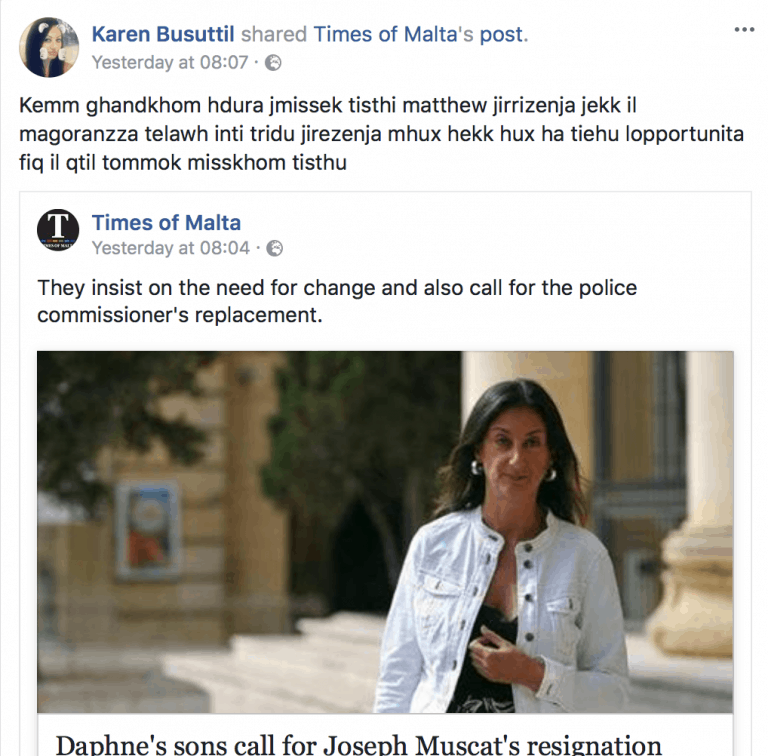Select the Times of Malta round logo
The image size is (768, 756).
point(58,230)
